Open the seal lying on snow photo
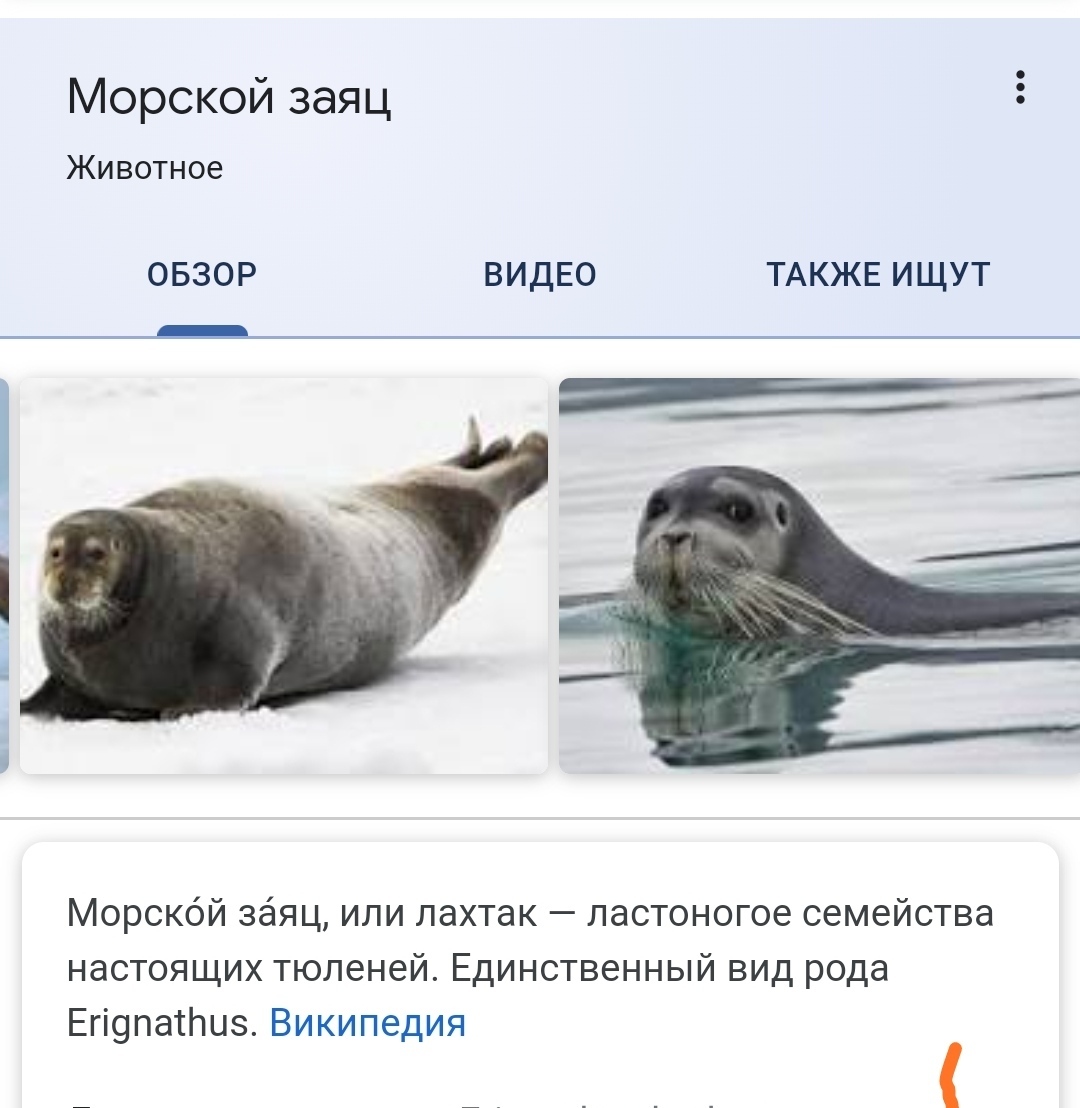This screenshot has width=1080, height=1108. pos(283,576)
